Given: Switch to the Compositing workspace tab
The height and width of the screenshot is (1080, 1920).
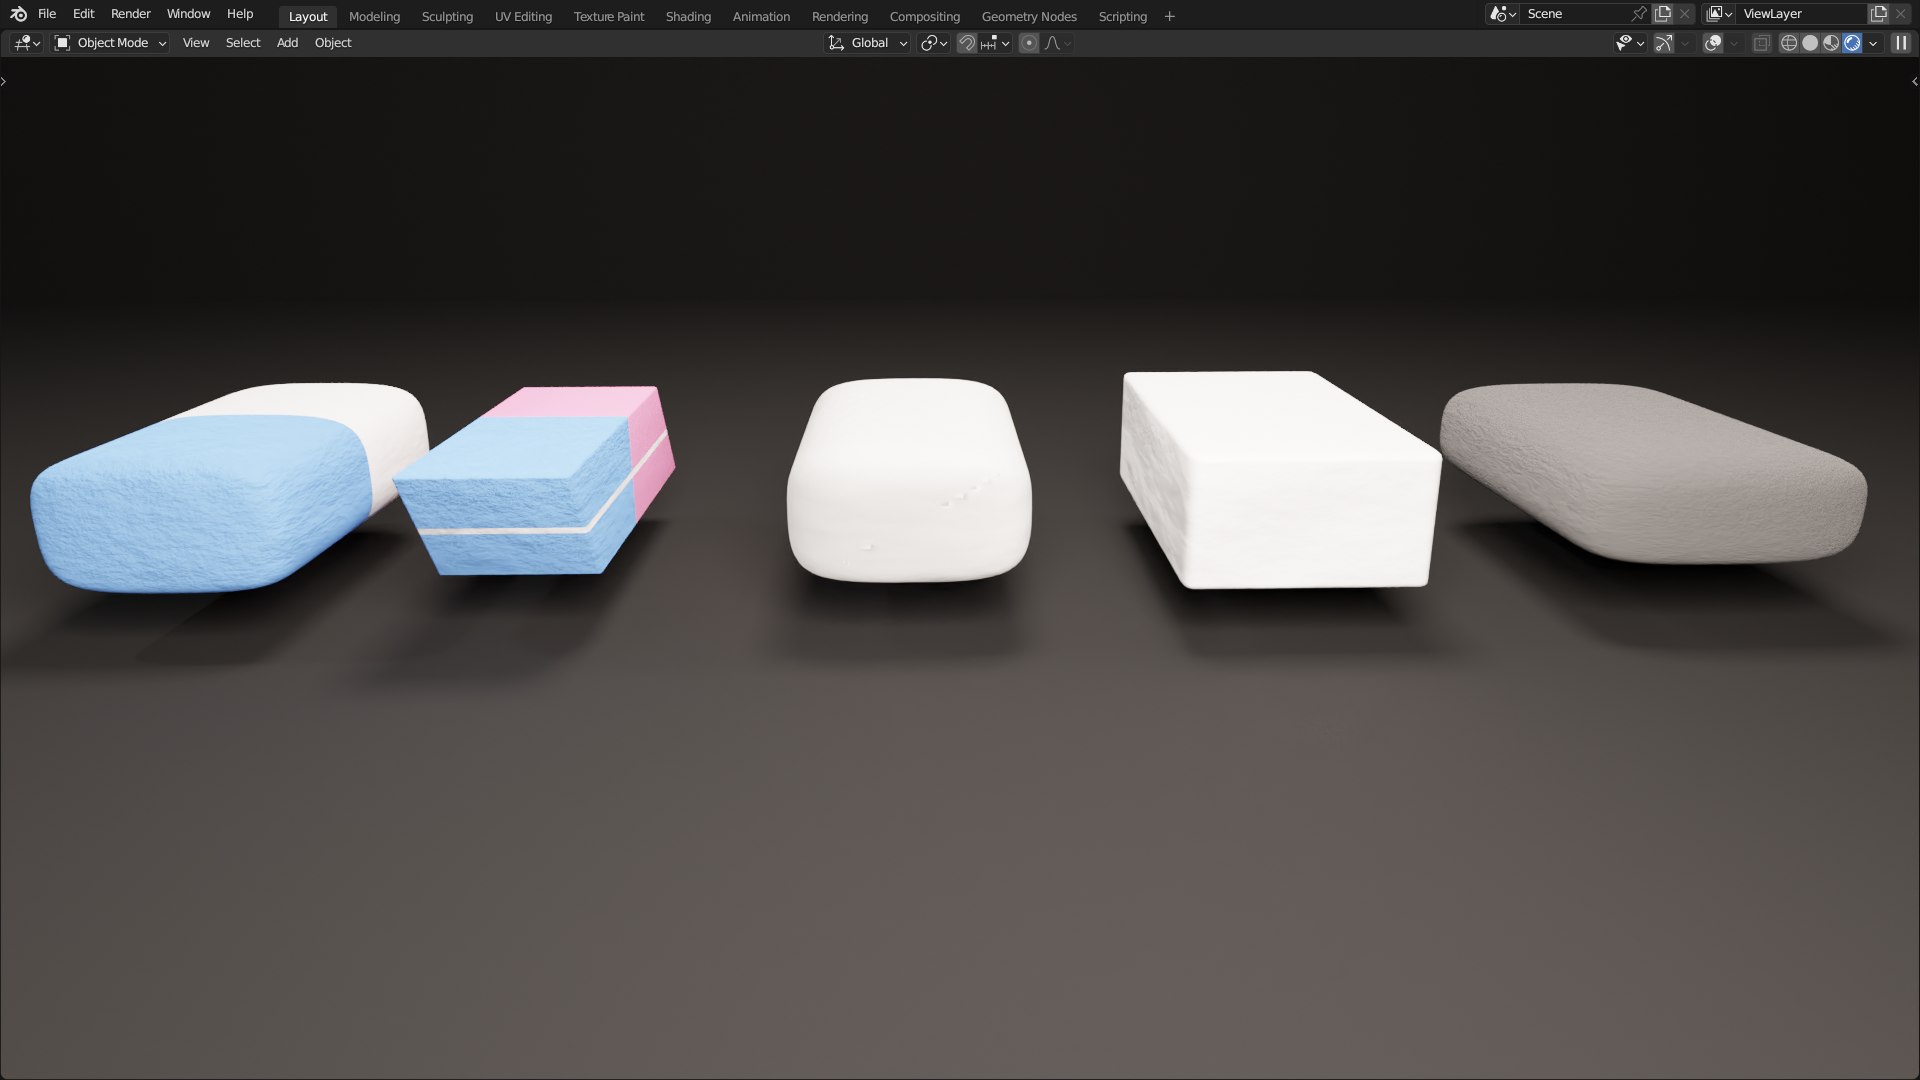Looking at the screenshot, I should (925, 16).
